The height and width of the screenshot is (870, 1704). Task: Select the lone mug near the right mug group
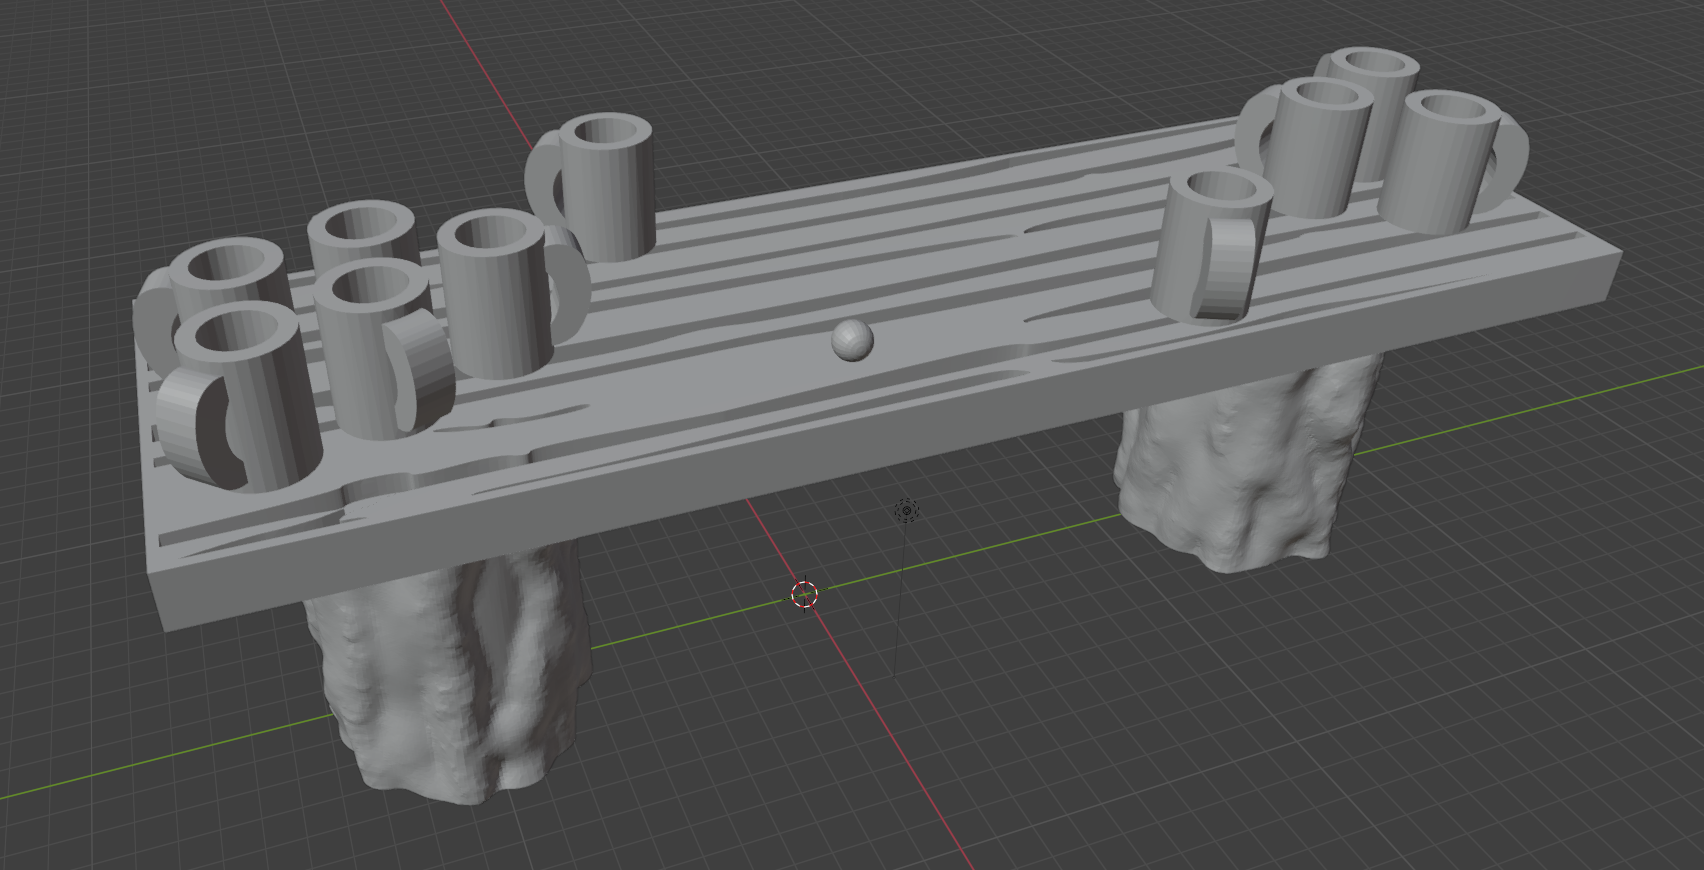point(1210,246)
